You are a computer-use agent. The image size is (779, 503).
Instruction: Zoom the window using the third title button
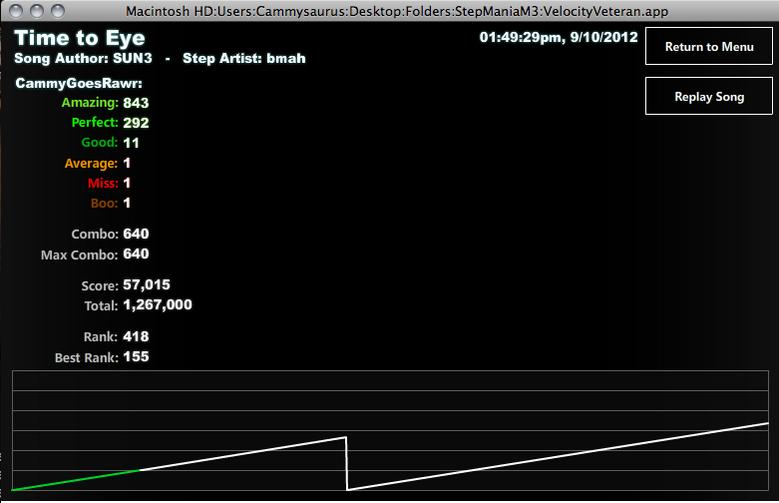[x=58, y=10]
